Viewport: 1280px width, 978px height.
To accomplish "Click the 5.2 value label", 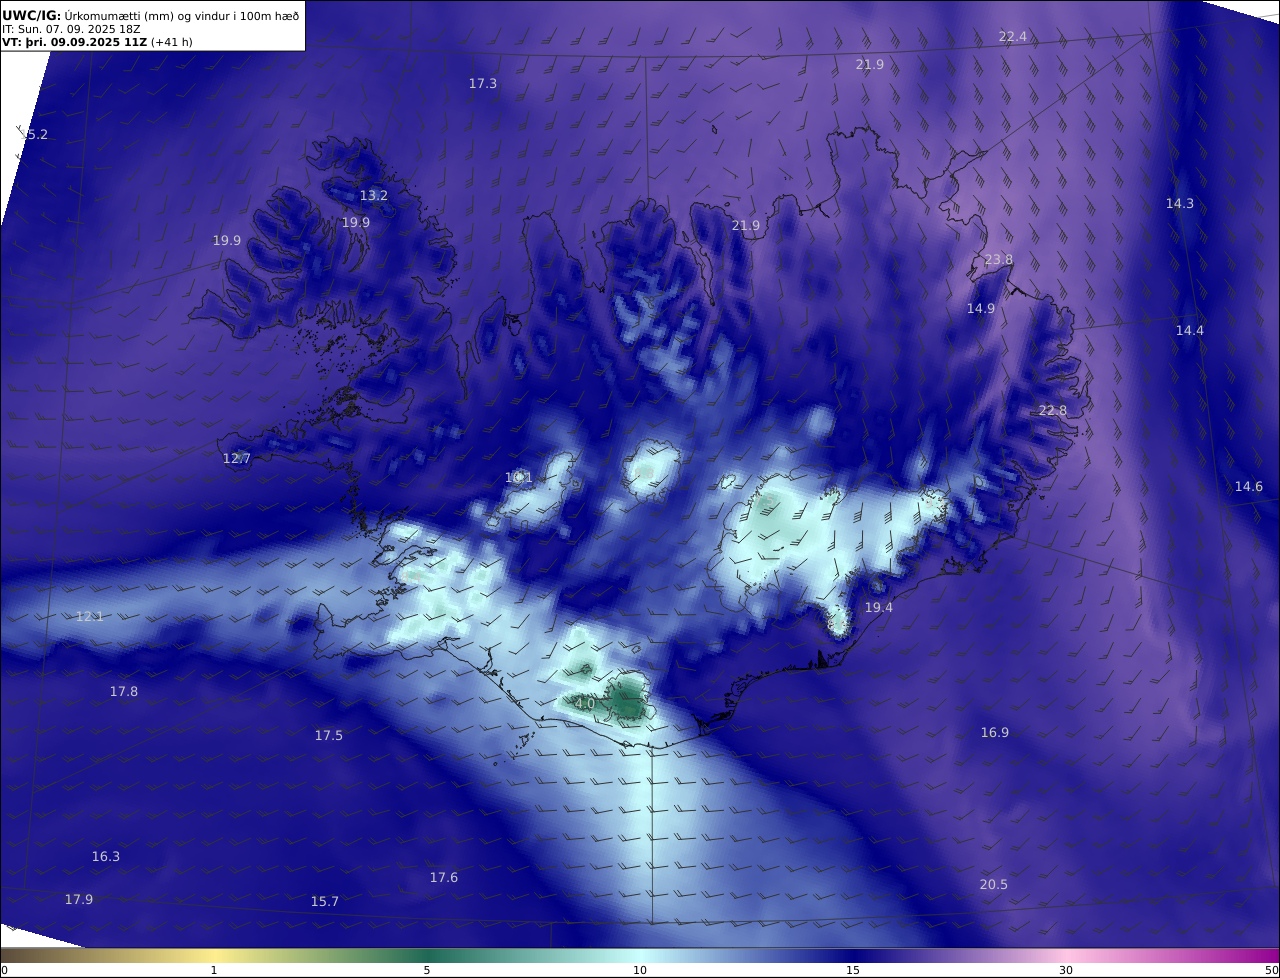I will [x=37, y=135].
